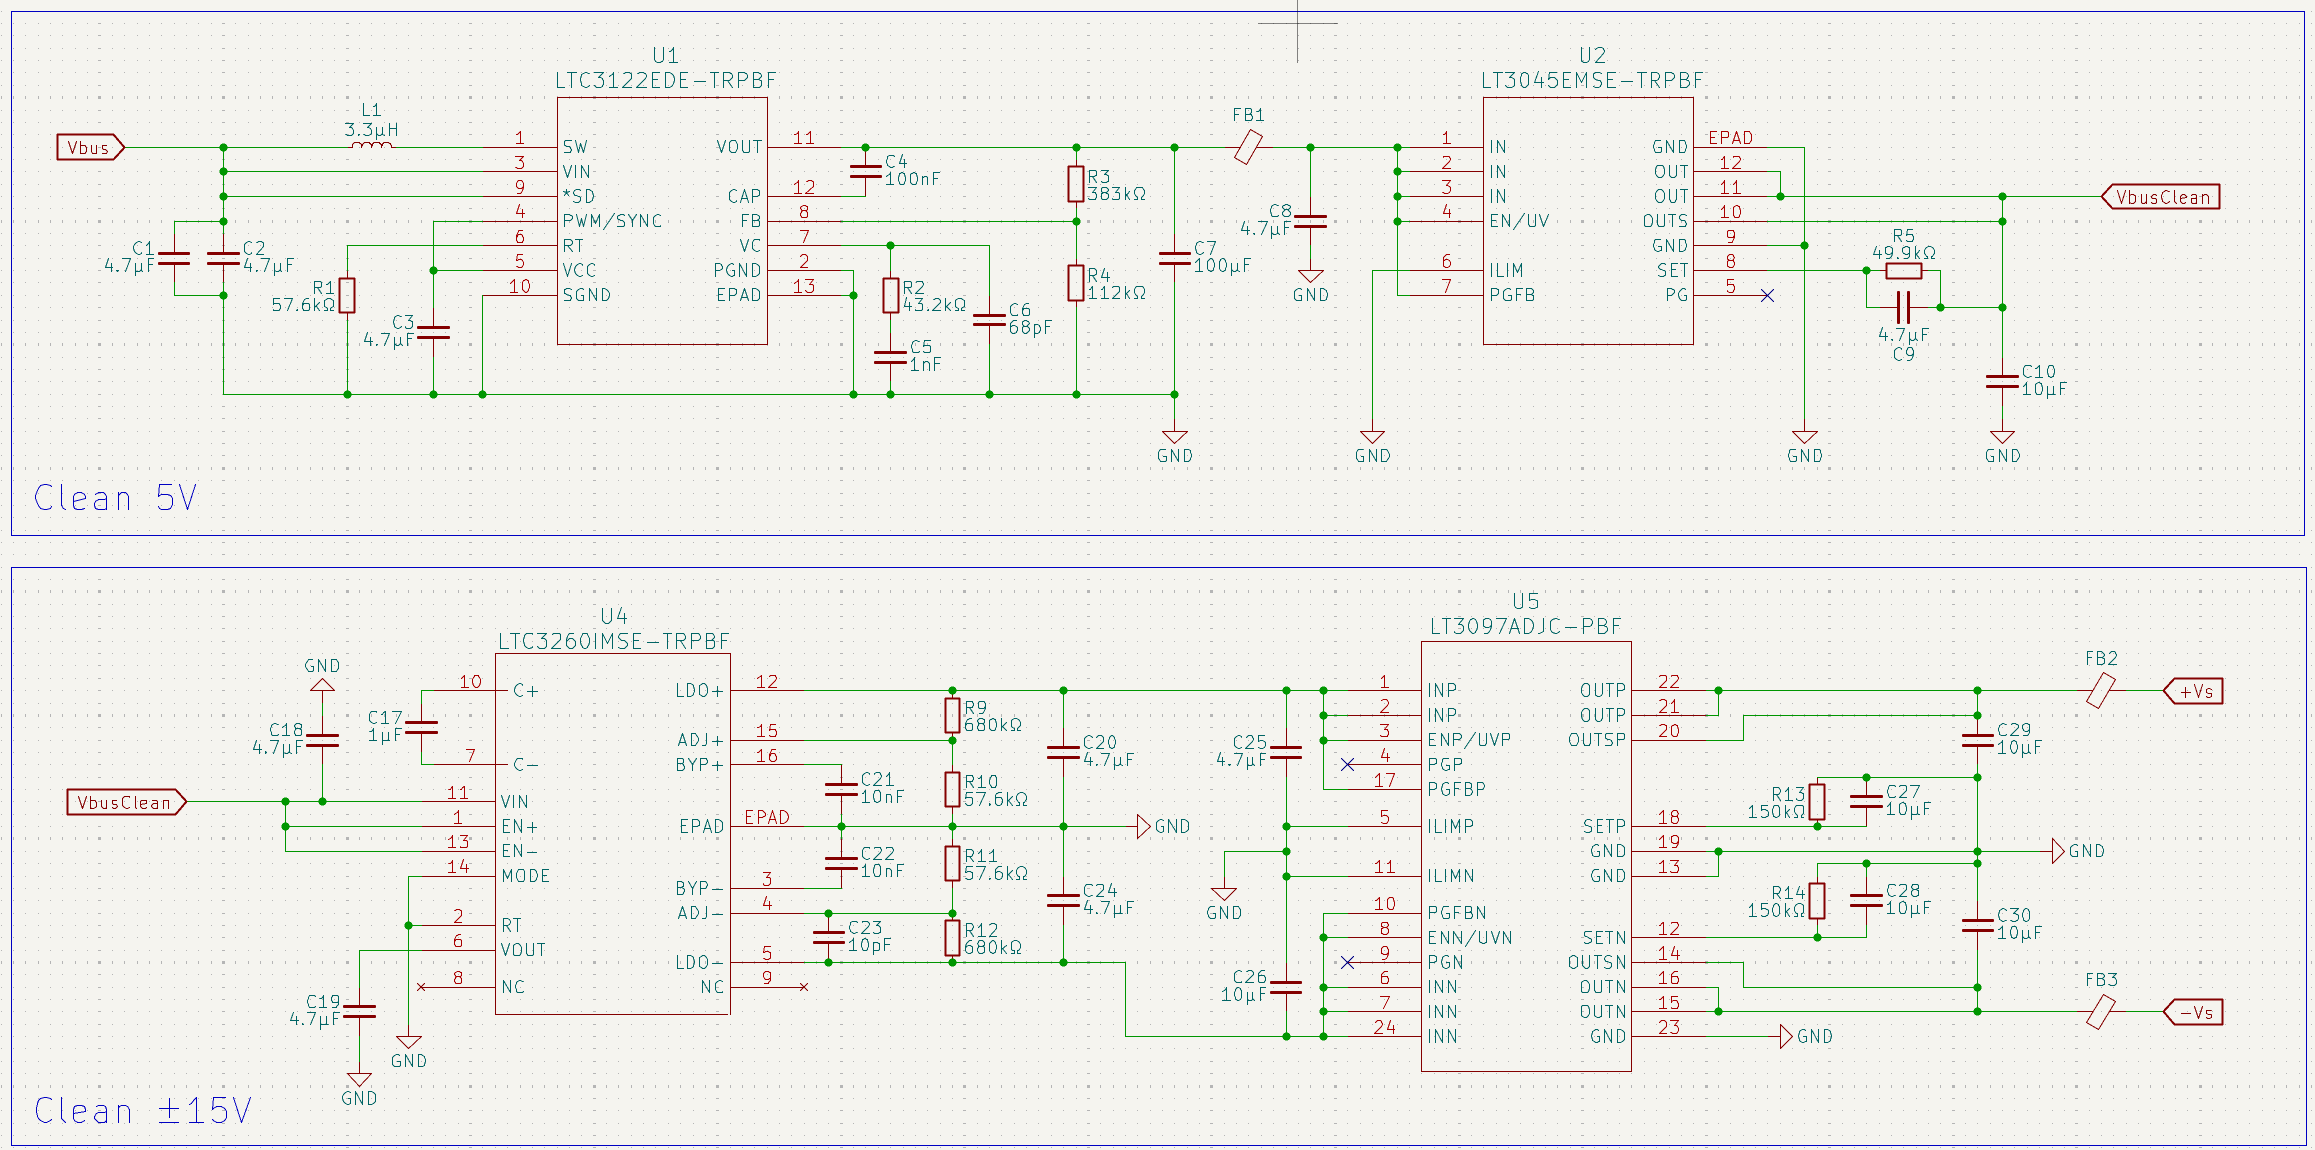Click the VbusClean output label at top right

[x=2161, y=197]
